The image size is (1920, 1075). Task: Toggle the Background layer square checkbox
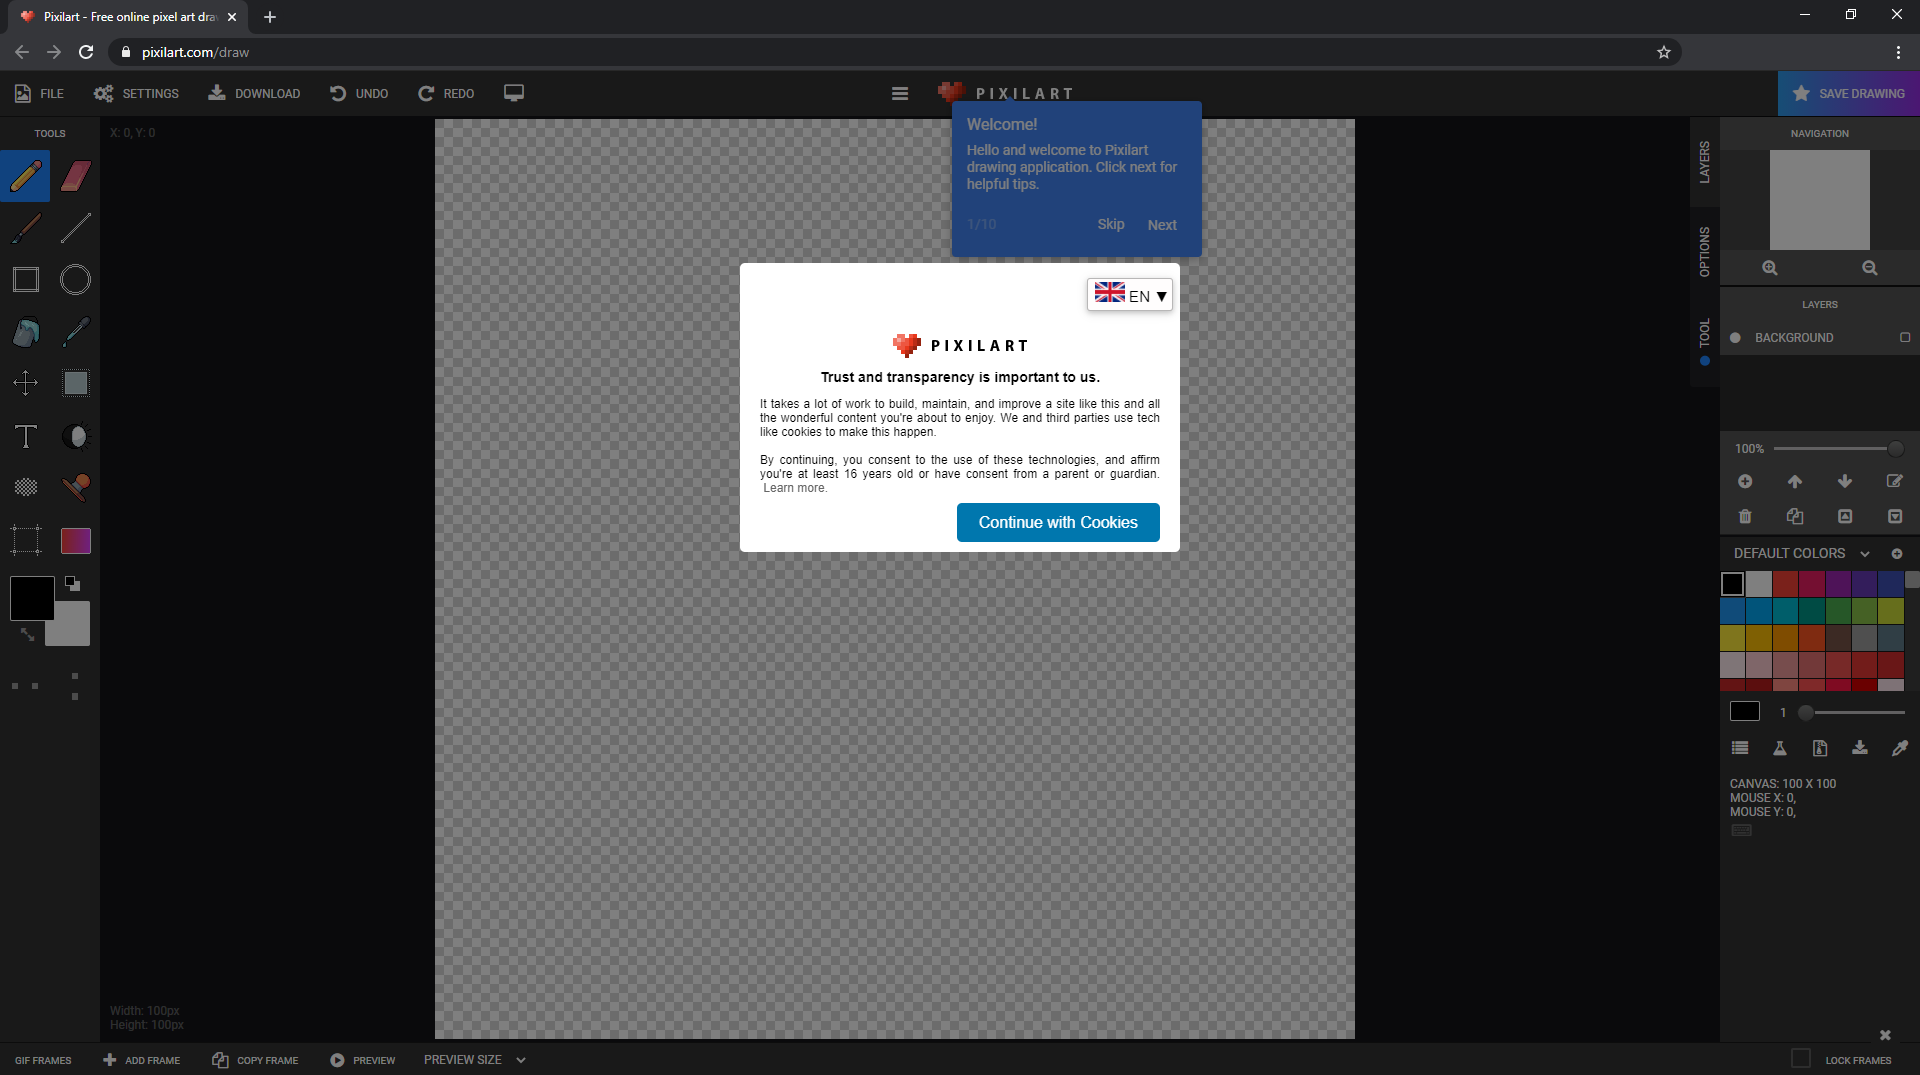(1905, 338)
